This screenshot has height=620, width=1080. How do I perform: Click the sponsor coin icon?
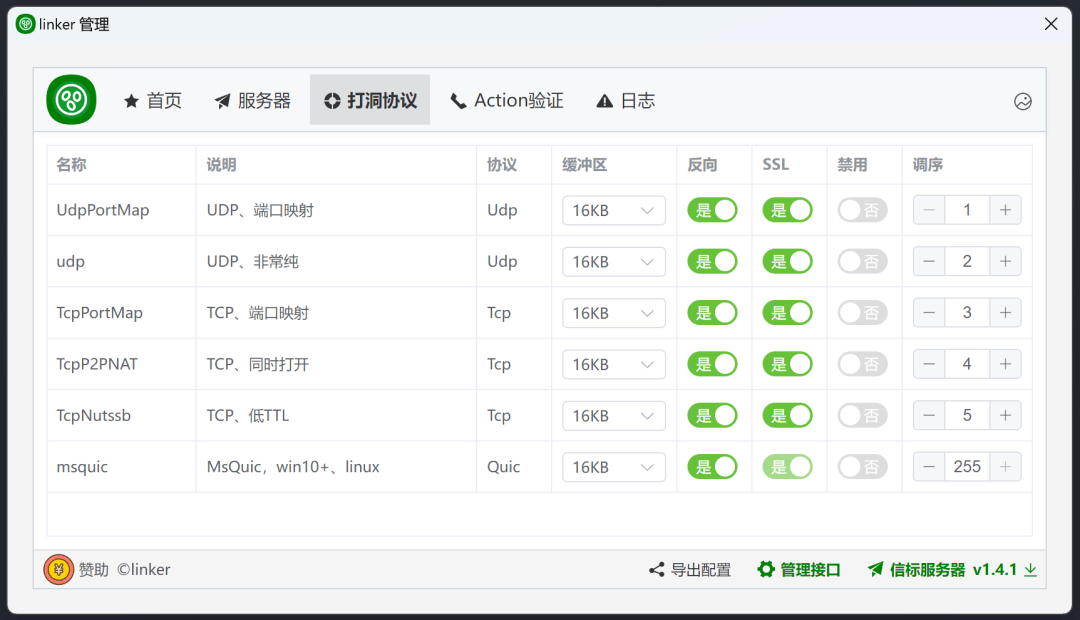coord(59,570)
